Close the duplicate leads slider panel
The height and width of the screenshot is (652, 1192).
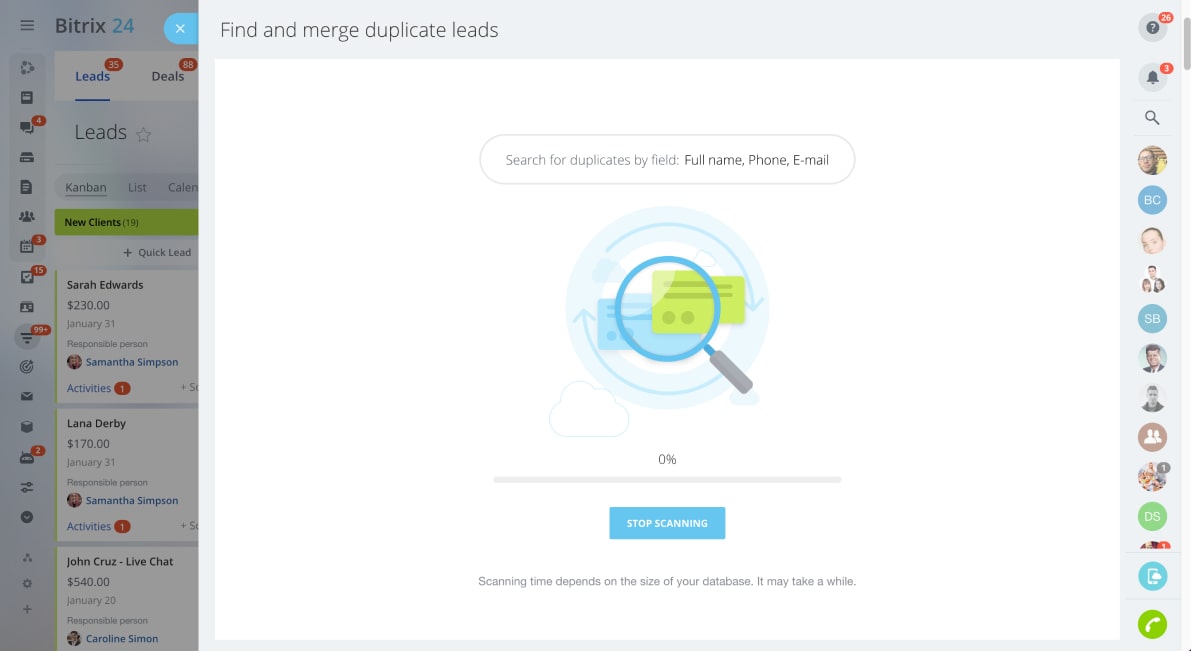click(x=180, y=29)
